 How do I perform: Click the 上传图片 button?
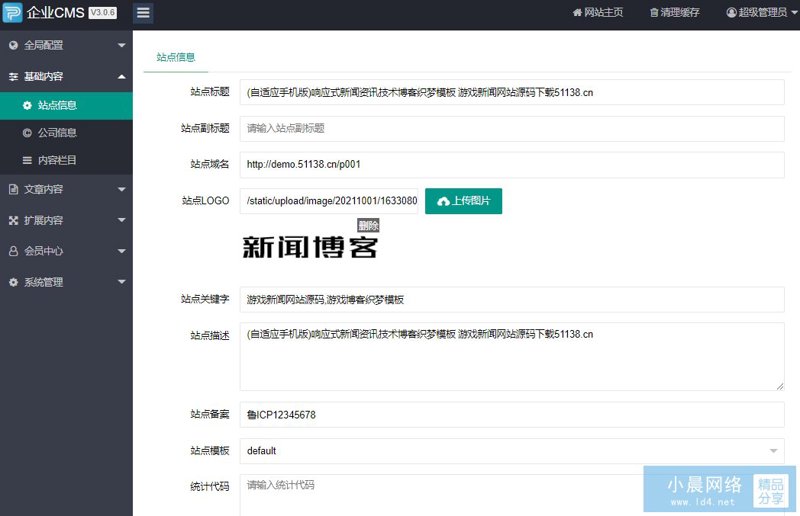click(x=463, y=201)
